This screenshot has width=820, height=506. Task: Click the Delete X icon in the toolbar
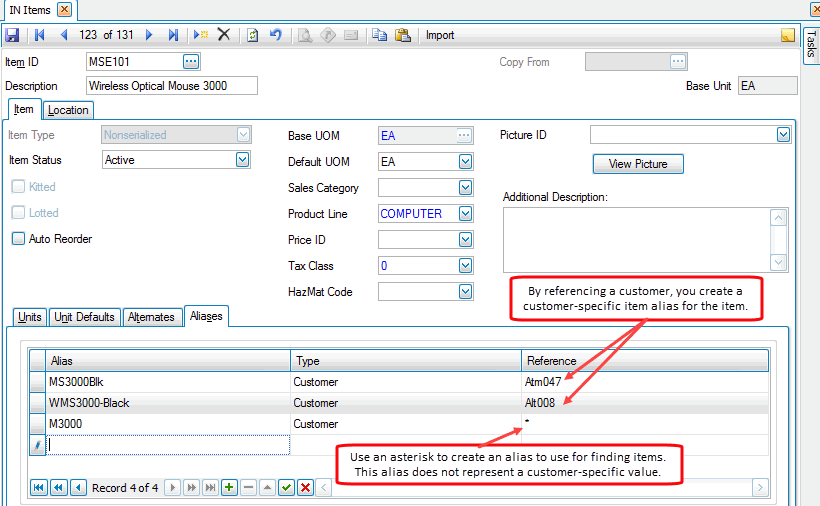click(x=223, y=35)
